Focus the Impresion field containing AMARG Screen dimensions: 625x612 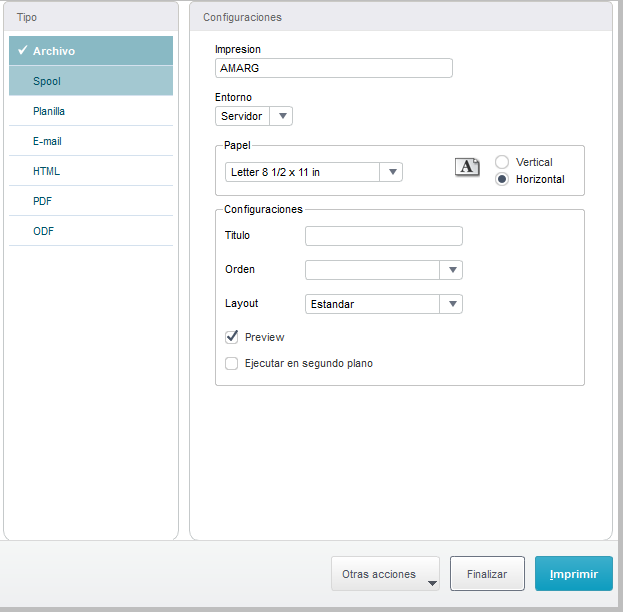(334, 68)
